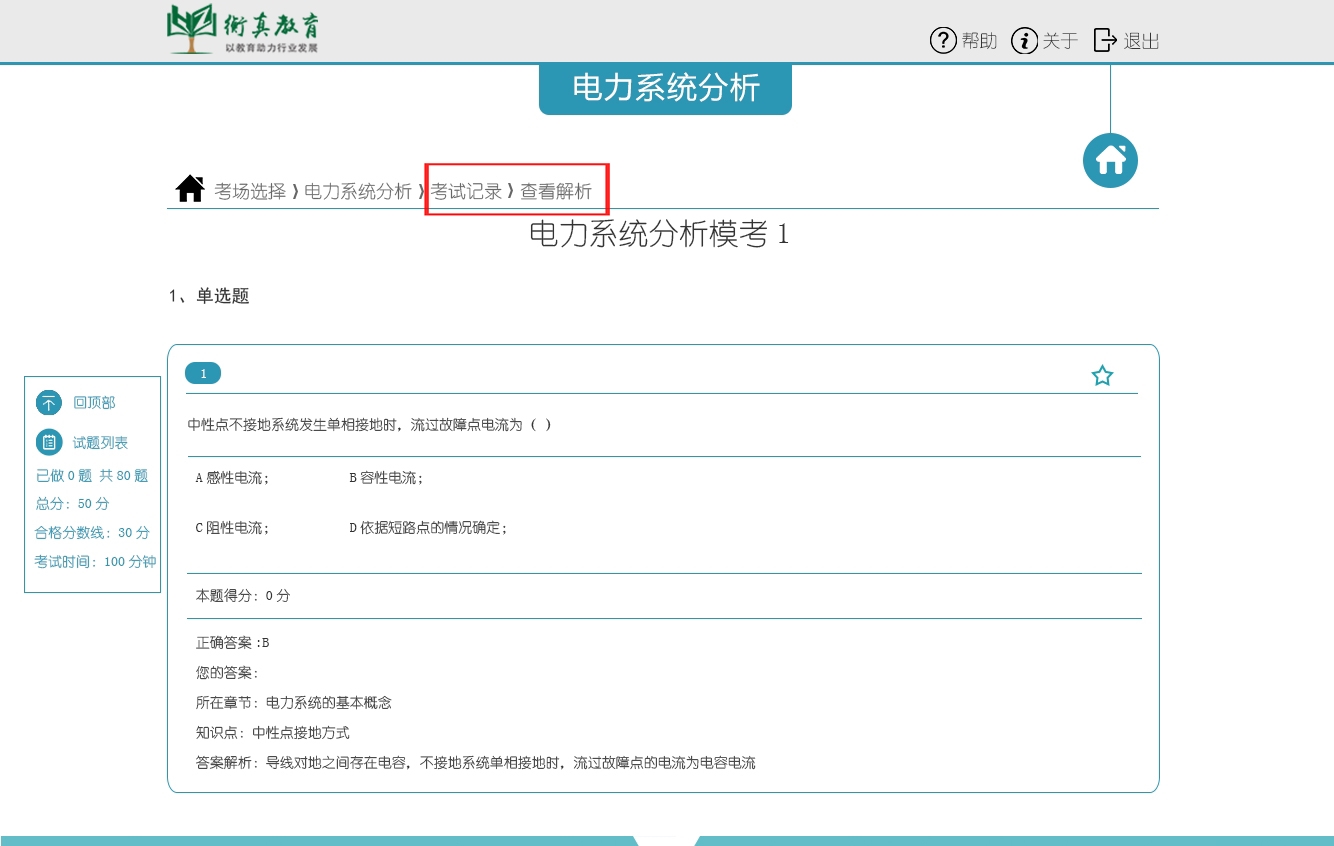Click the 帮助 text label
The width and height of the screenshot is (1334, 846).
[x=980, y=41]
